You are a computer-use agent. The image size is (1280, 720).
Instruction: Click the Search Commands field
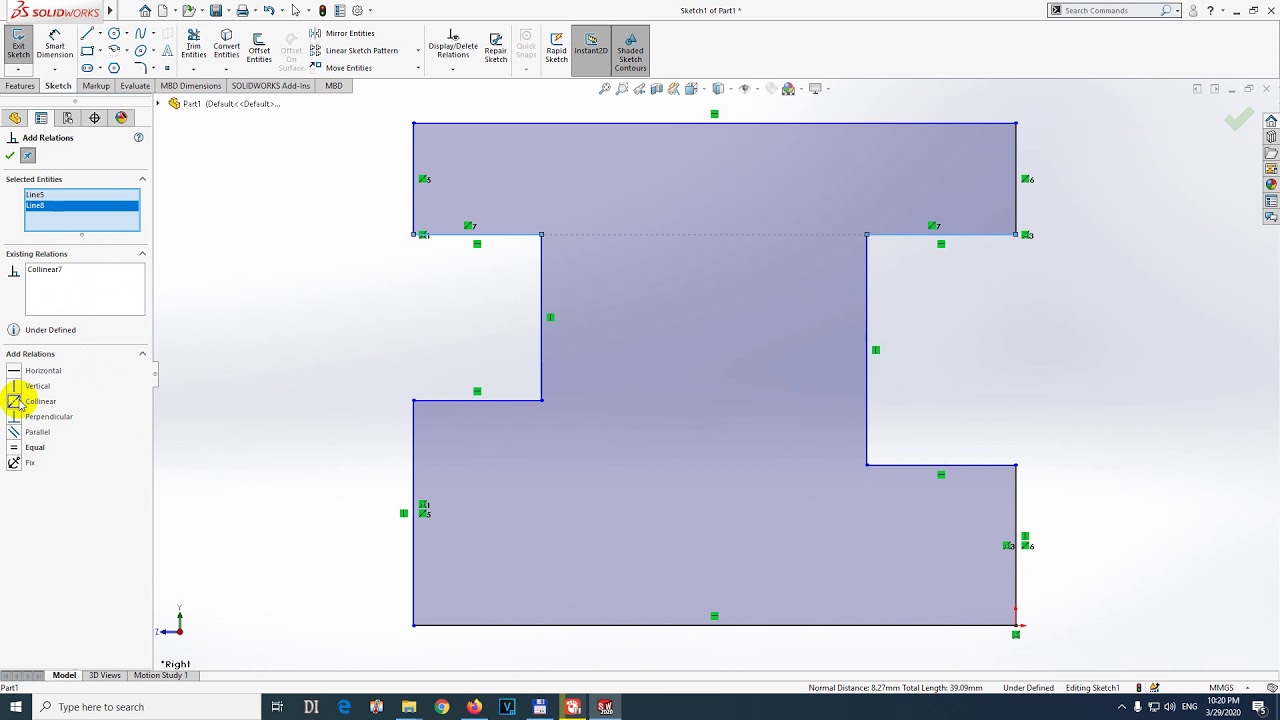tap(1114, 10)
